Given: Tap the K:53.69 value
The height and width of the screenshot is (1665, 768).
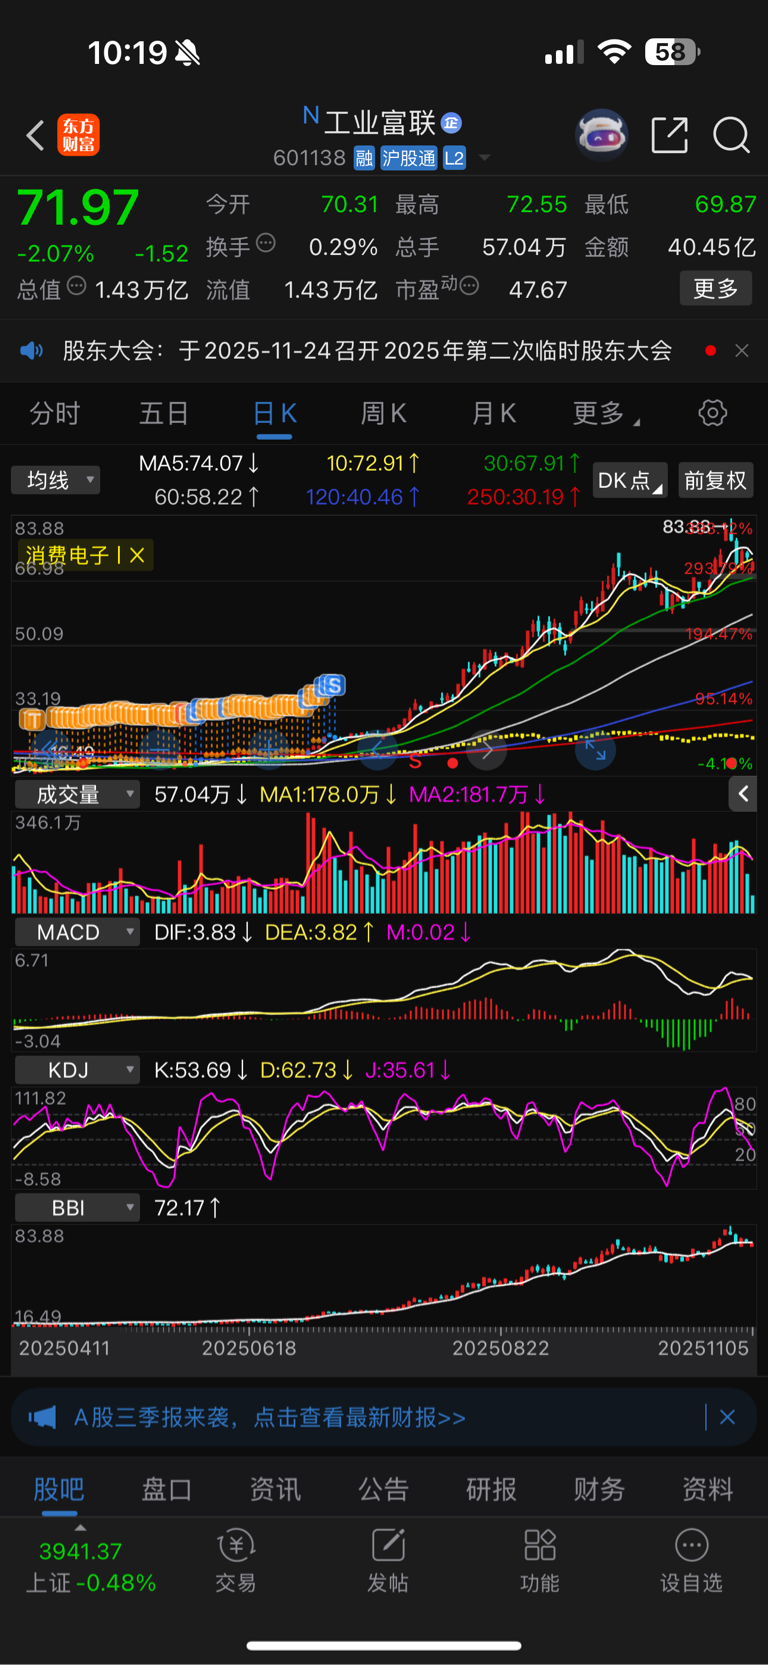Looking at the screenshot, I should (201, 1070).
